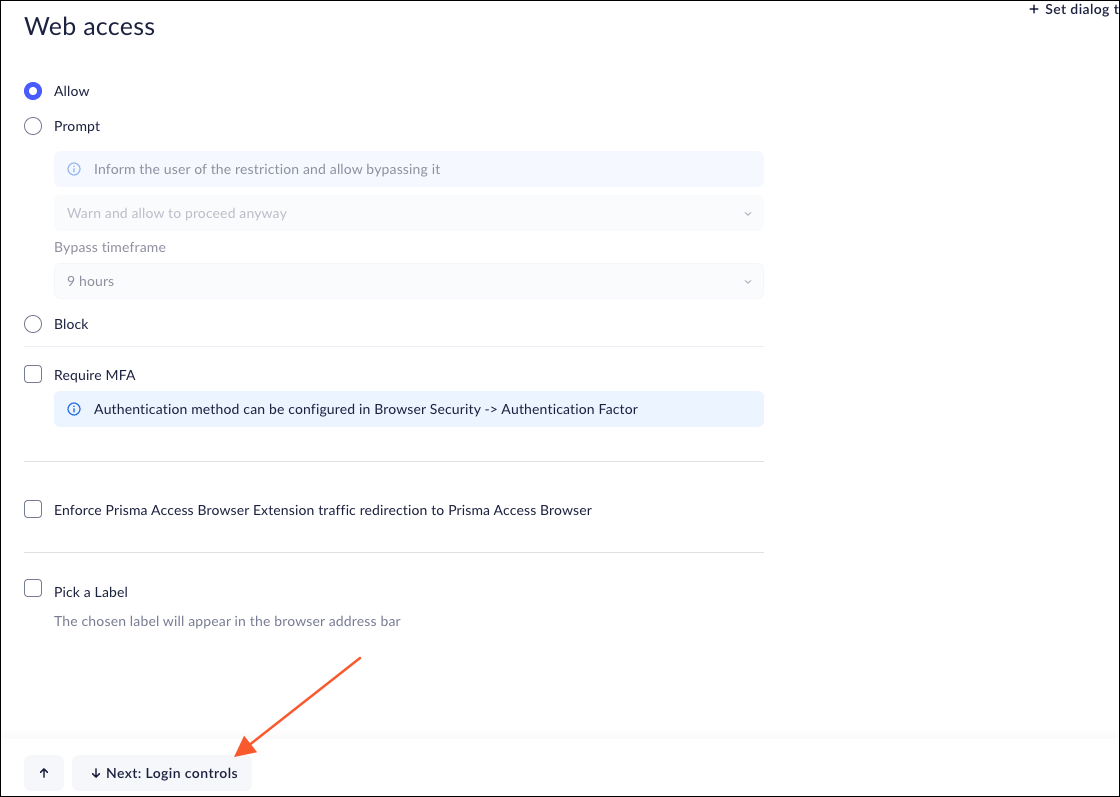
Task: Click the down arrow icon in Next button
Action: (x=96, y=773)
